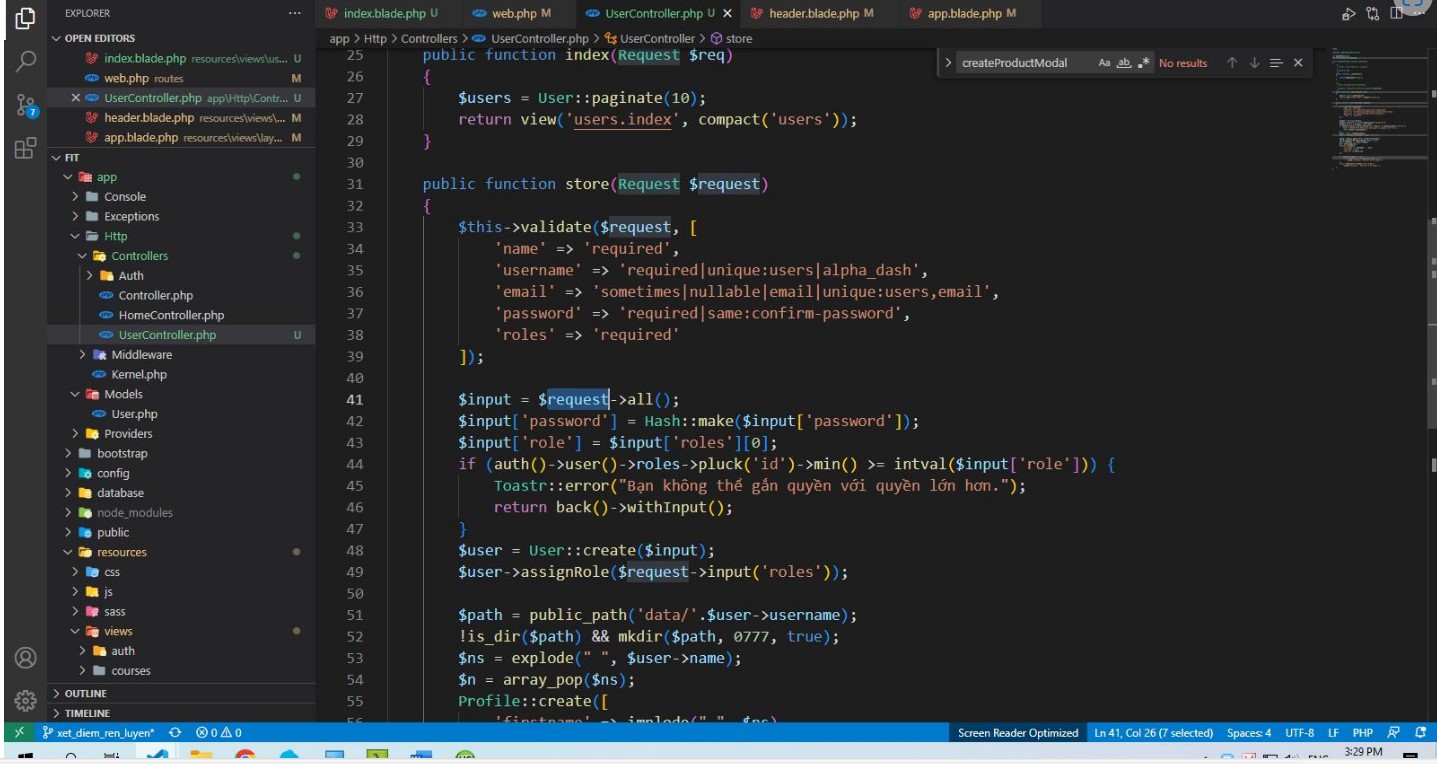Screen dimensions: 1437x764
Task: Switch to the web.php tab
Action: click(x=514, y=14)
